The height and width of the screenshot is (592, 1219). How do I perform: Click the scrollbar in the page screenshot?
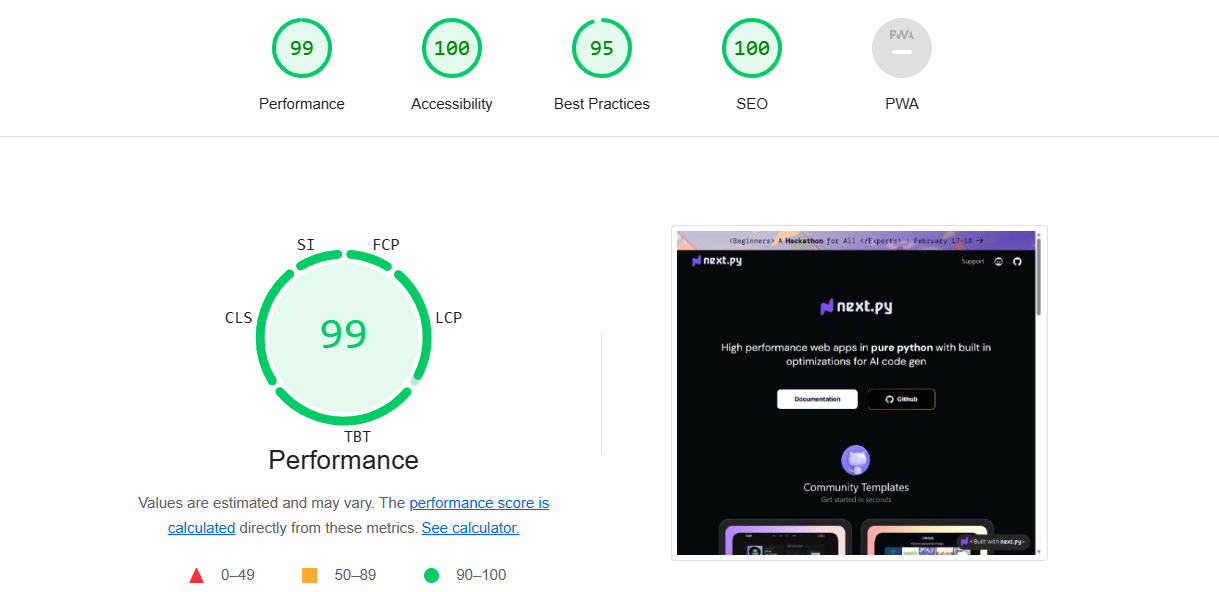coord(1038,393)
